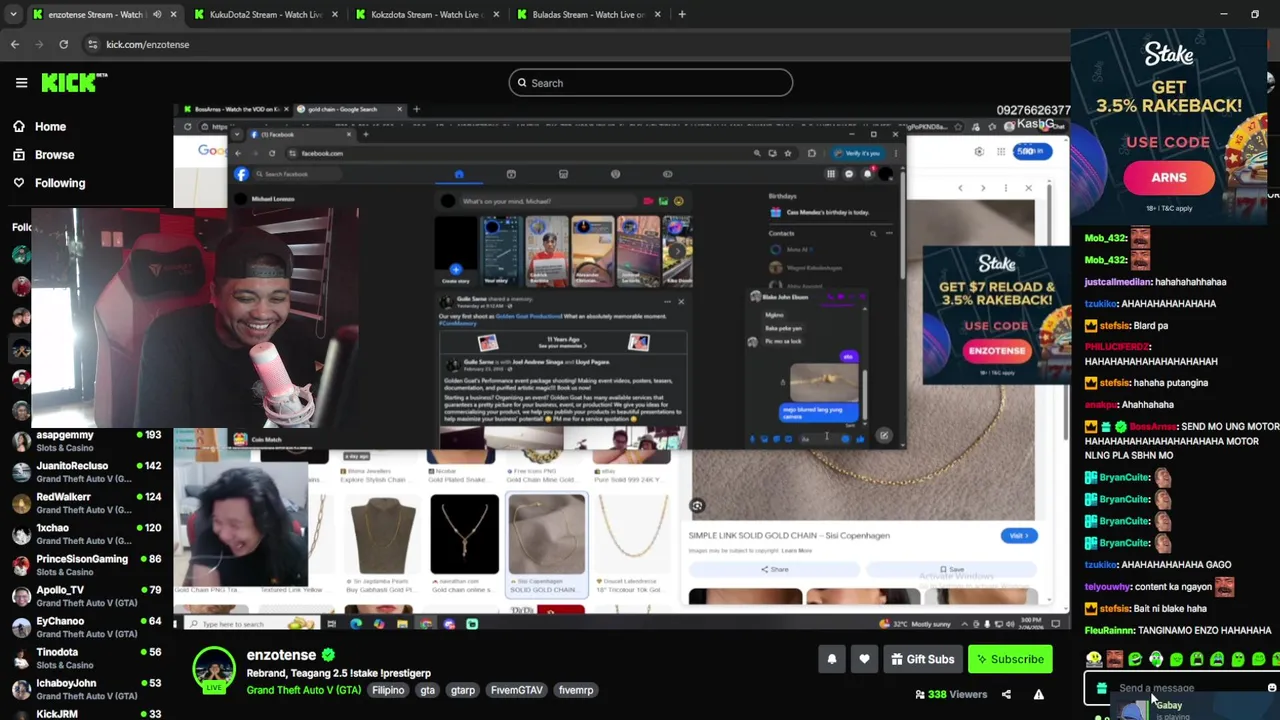Reload the kick.com page

pos(63,44)
